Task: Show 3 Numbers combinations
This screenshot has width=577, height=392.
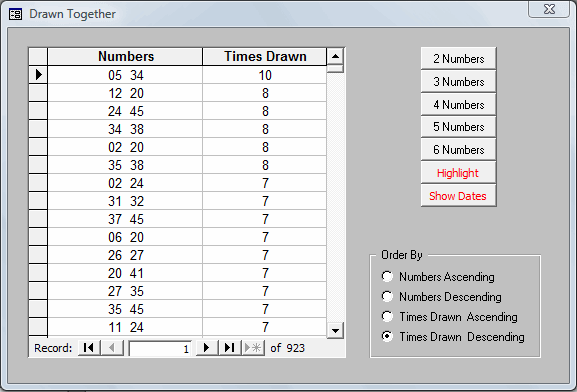Action: [x=459, y=81]
